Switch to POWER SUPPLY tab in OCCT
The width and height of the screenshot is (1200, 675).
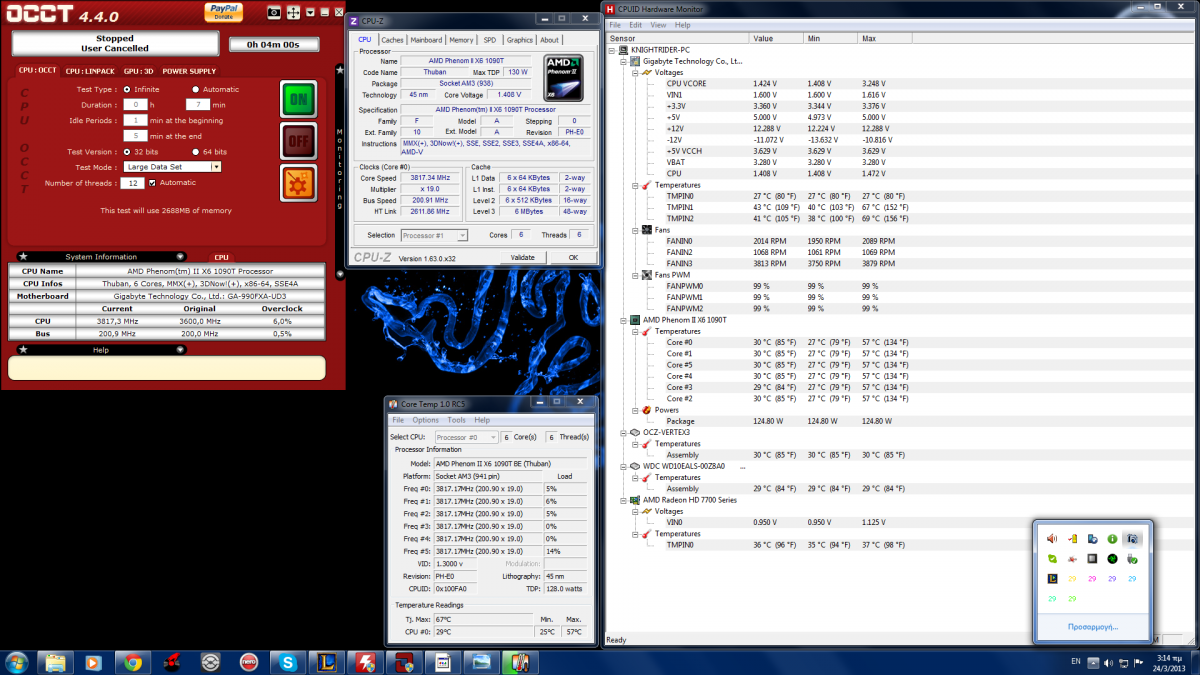coord(189,71)
